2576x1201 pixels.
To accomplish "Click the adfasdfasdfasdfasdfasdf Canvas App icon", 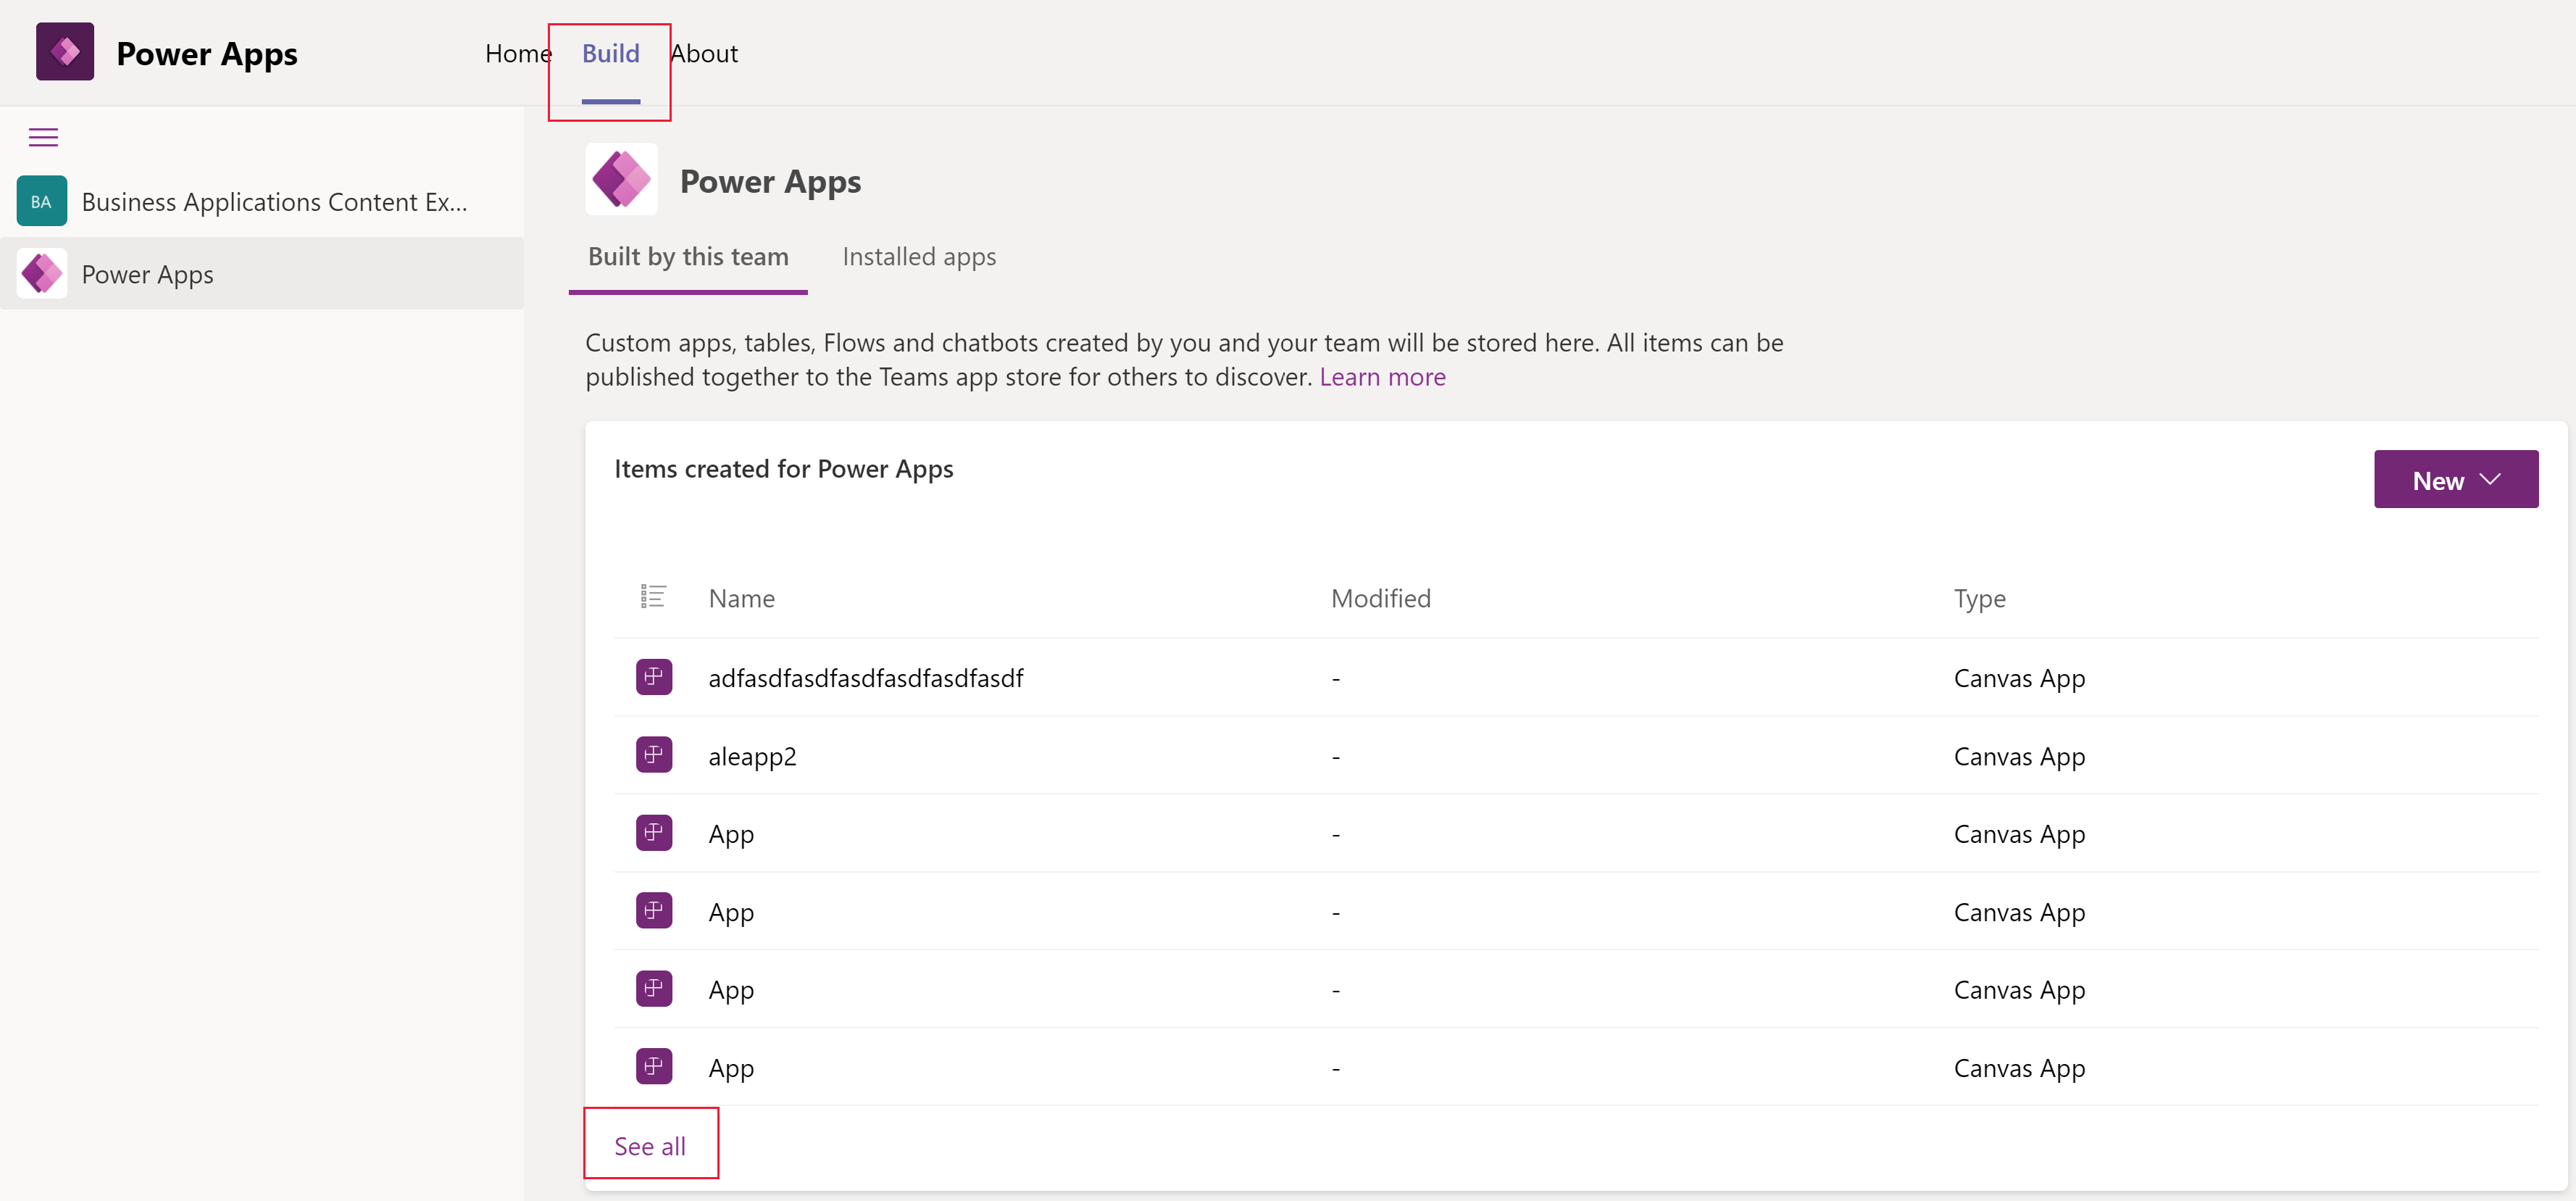I will point(652,677).
